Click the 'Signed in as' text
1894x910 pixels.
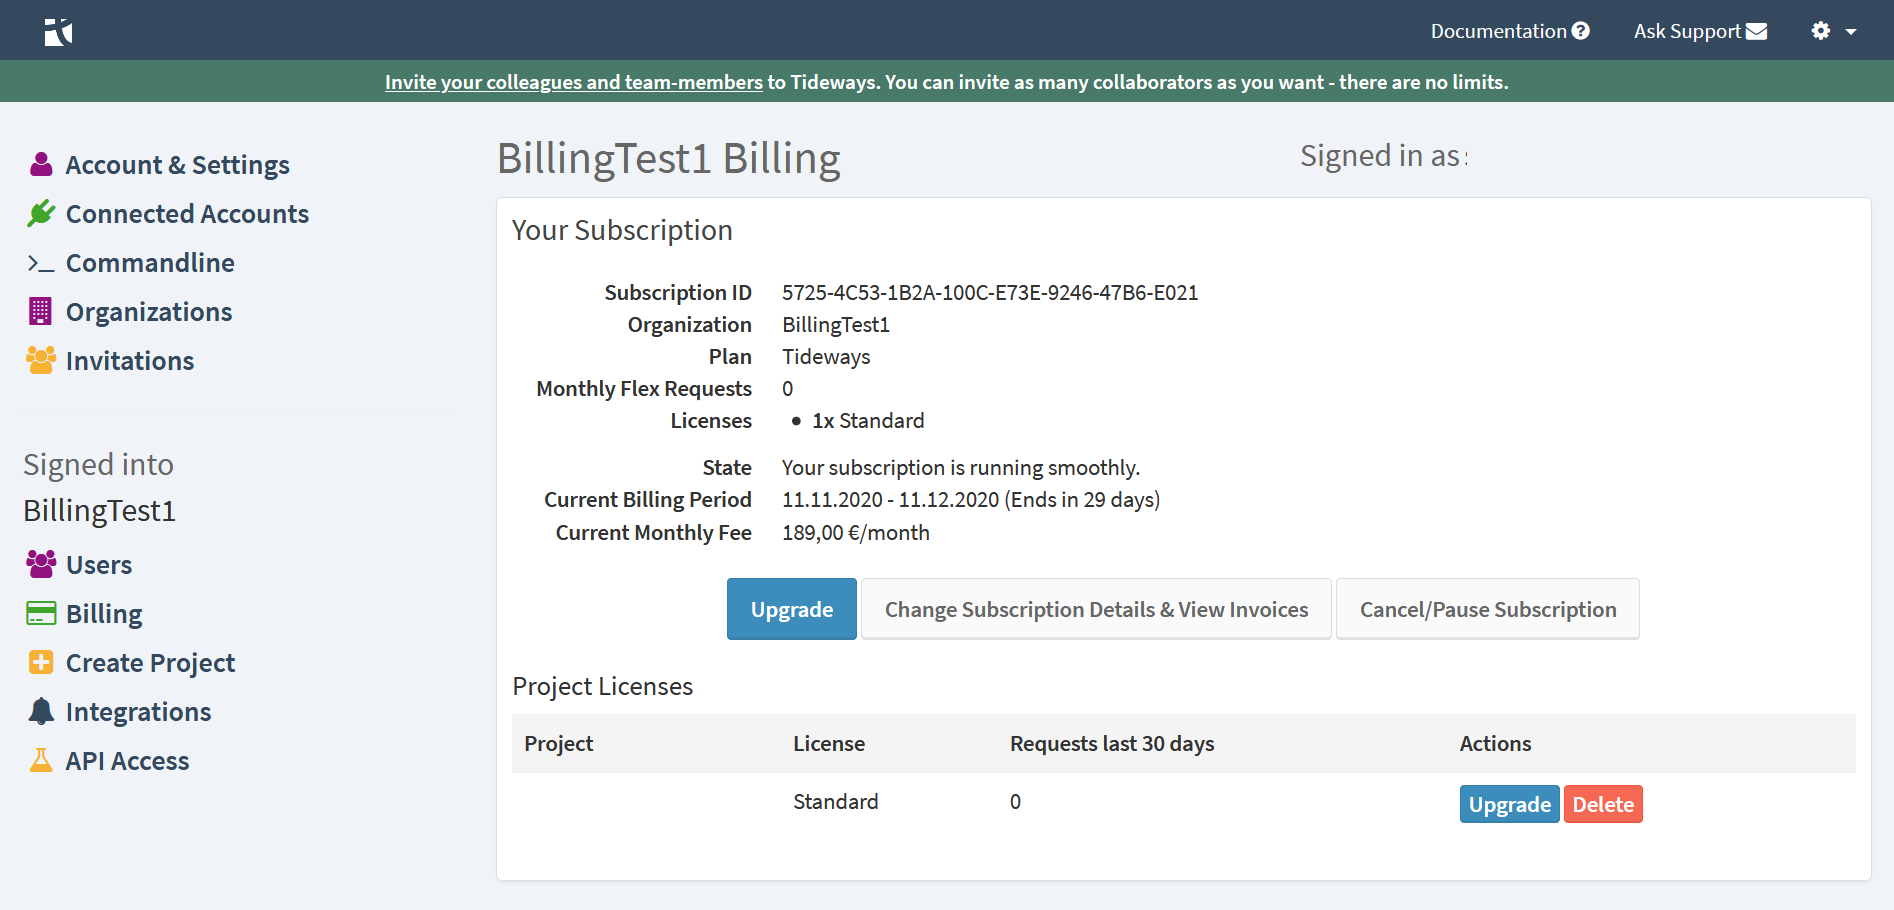coord(1381,155)
